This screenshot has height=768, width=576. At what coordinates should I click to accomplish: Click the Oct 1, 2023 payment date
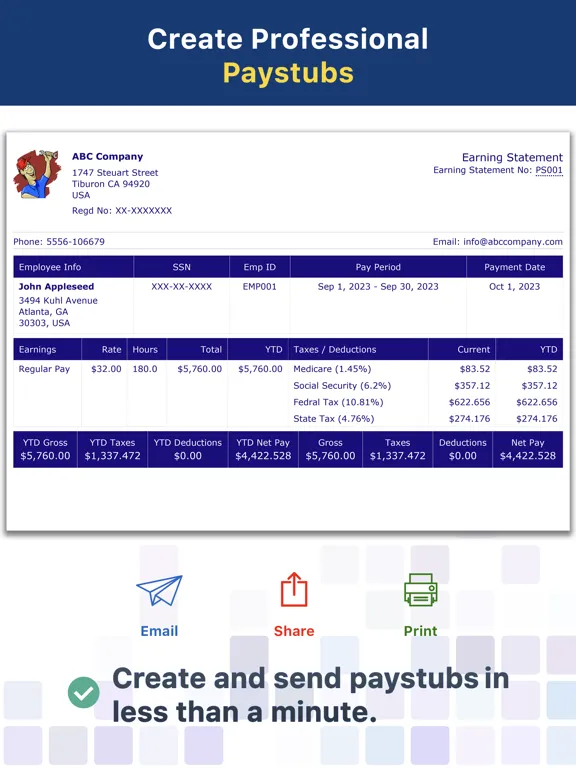514,287
